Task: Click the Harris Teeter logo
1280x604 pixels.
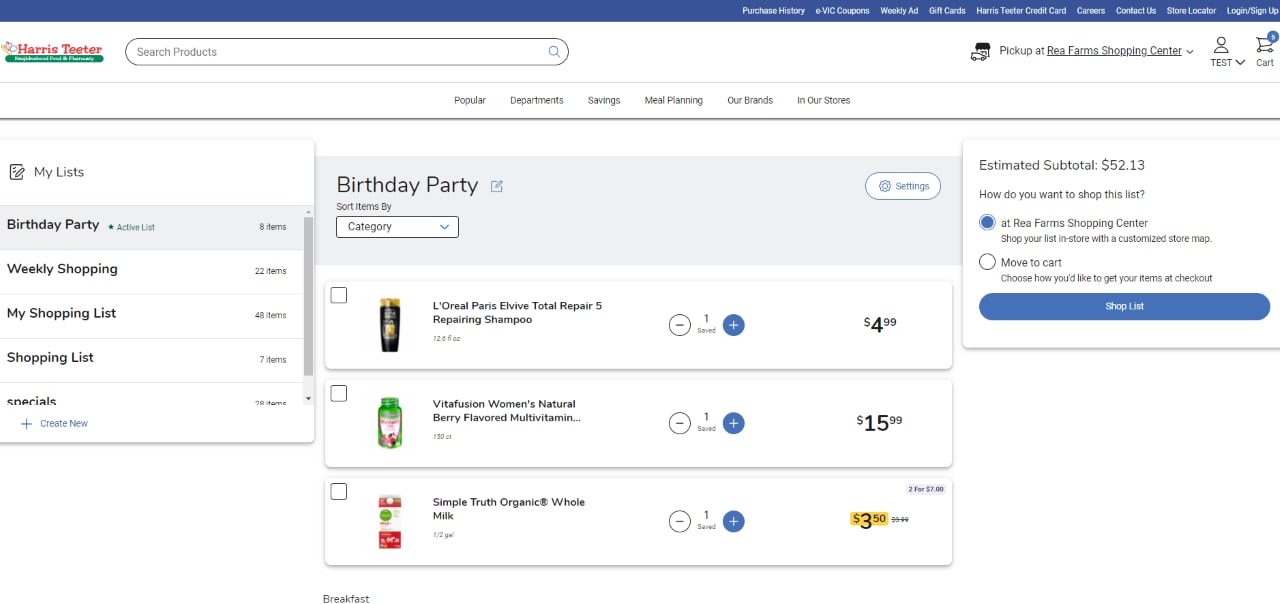Action: [x=54, y=52]
